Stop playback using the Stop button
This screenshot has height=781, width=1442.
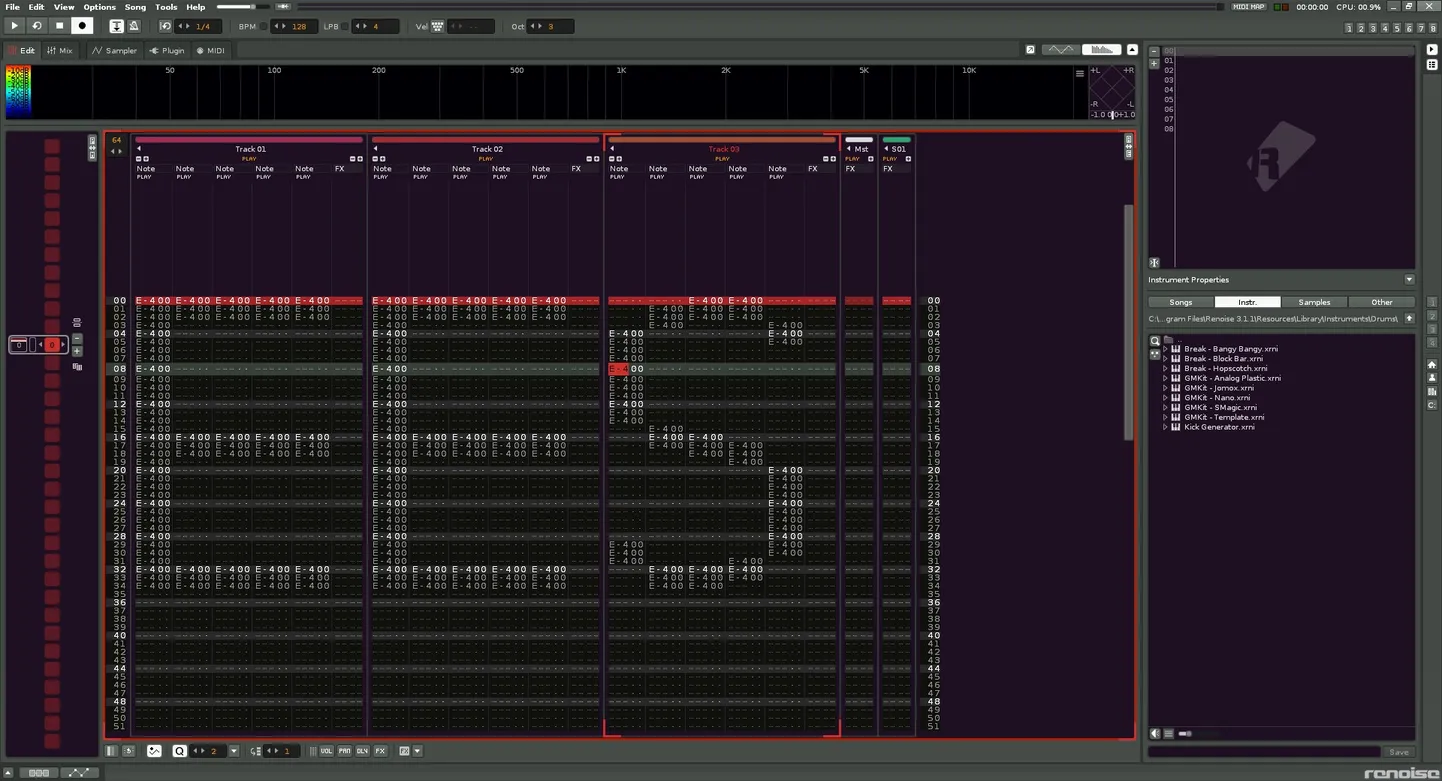pyautogui.click(x=59, y=26)
